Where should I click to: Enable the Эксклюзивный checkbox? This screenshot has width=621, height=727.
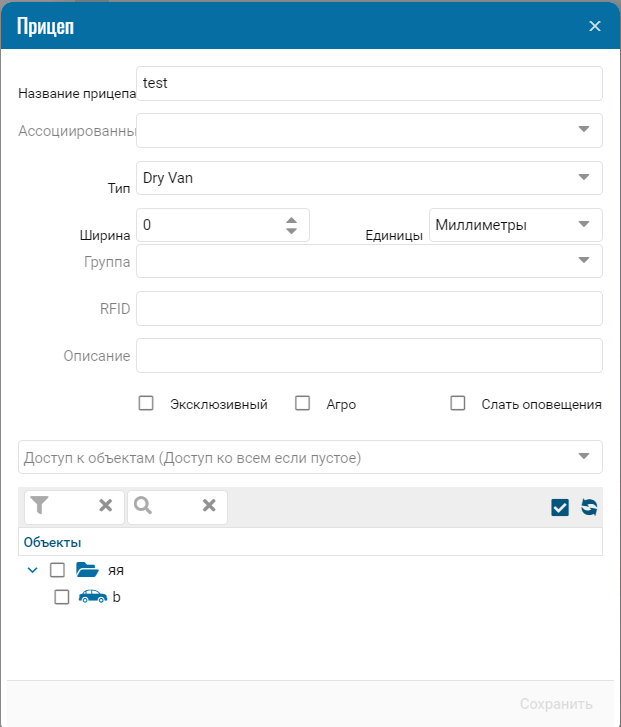point(146,403)
